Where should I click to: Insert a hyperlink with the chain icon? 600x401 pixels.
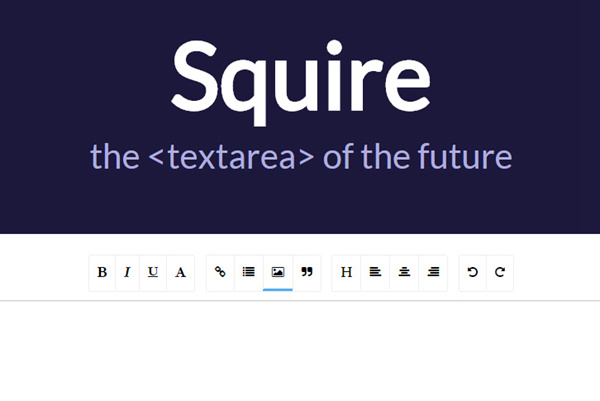[220, 272]
